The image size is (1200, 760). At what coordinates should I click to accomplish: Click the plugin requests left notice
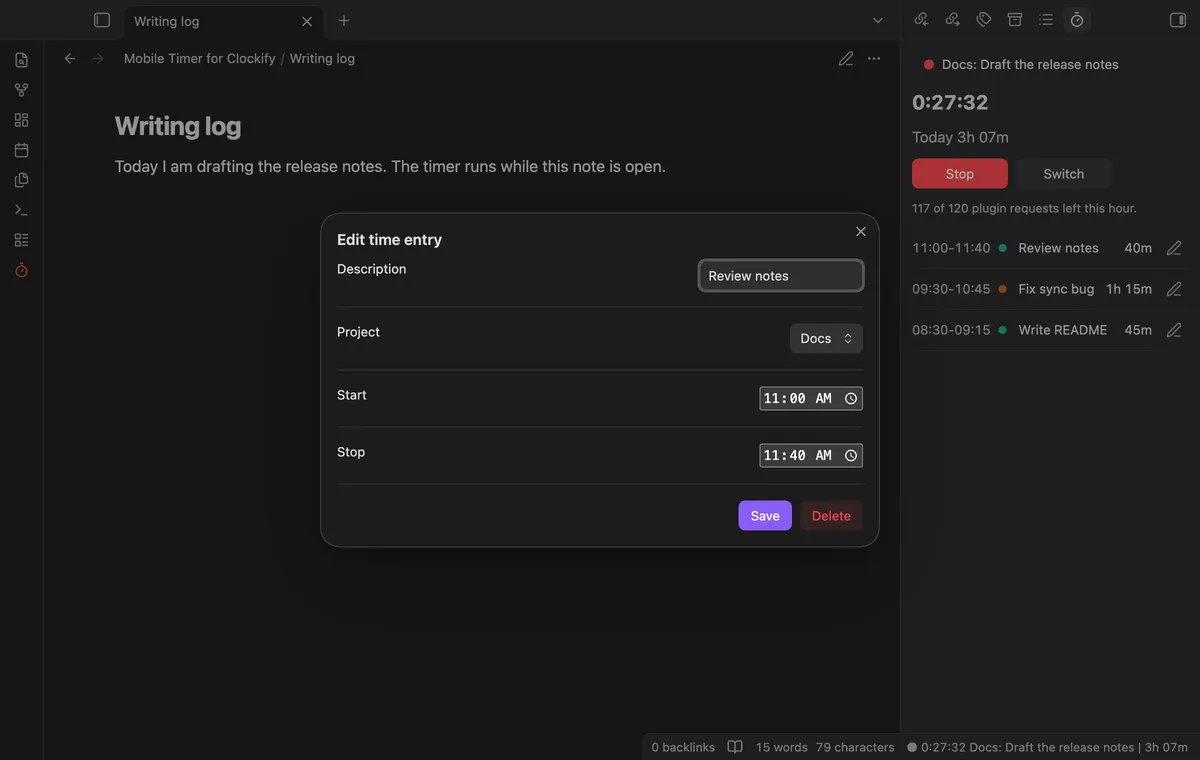(1024, 208)
